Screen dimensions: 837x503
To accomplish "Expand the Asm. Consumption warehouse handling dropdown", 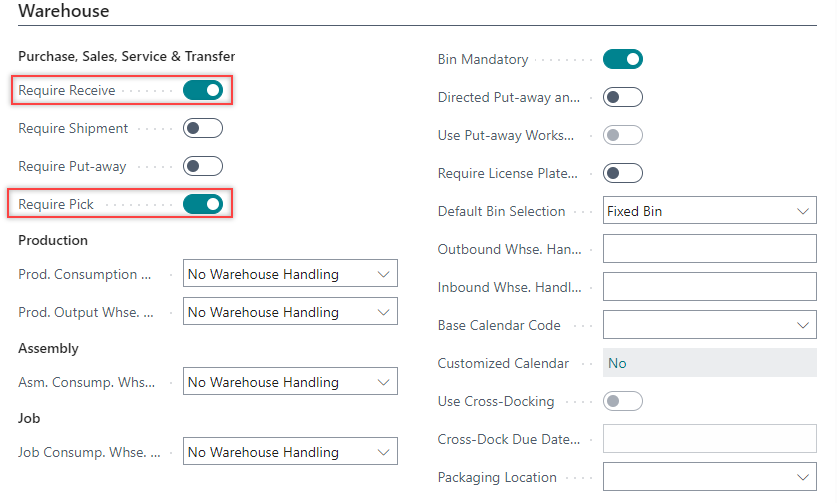I will tap(290, 382).
